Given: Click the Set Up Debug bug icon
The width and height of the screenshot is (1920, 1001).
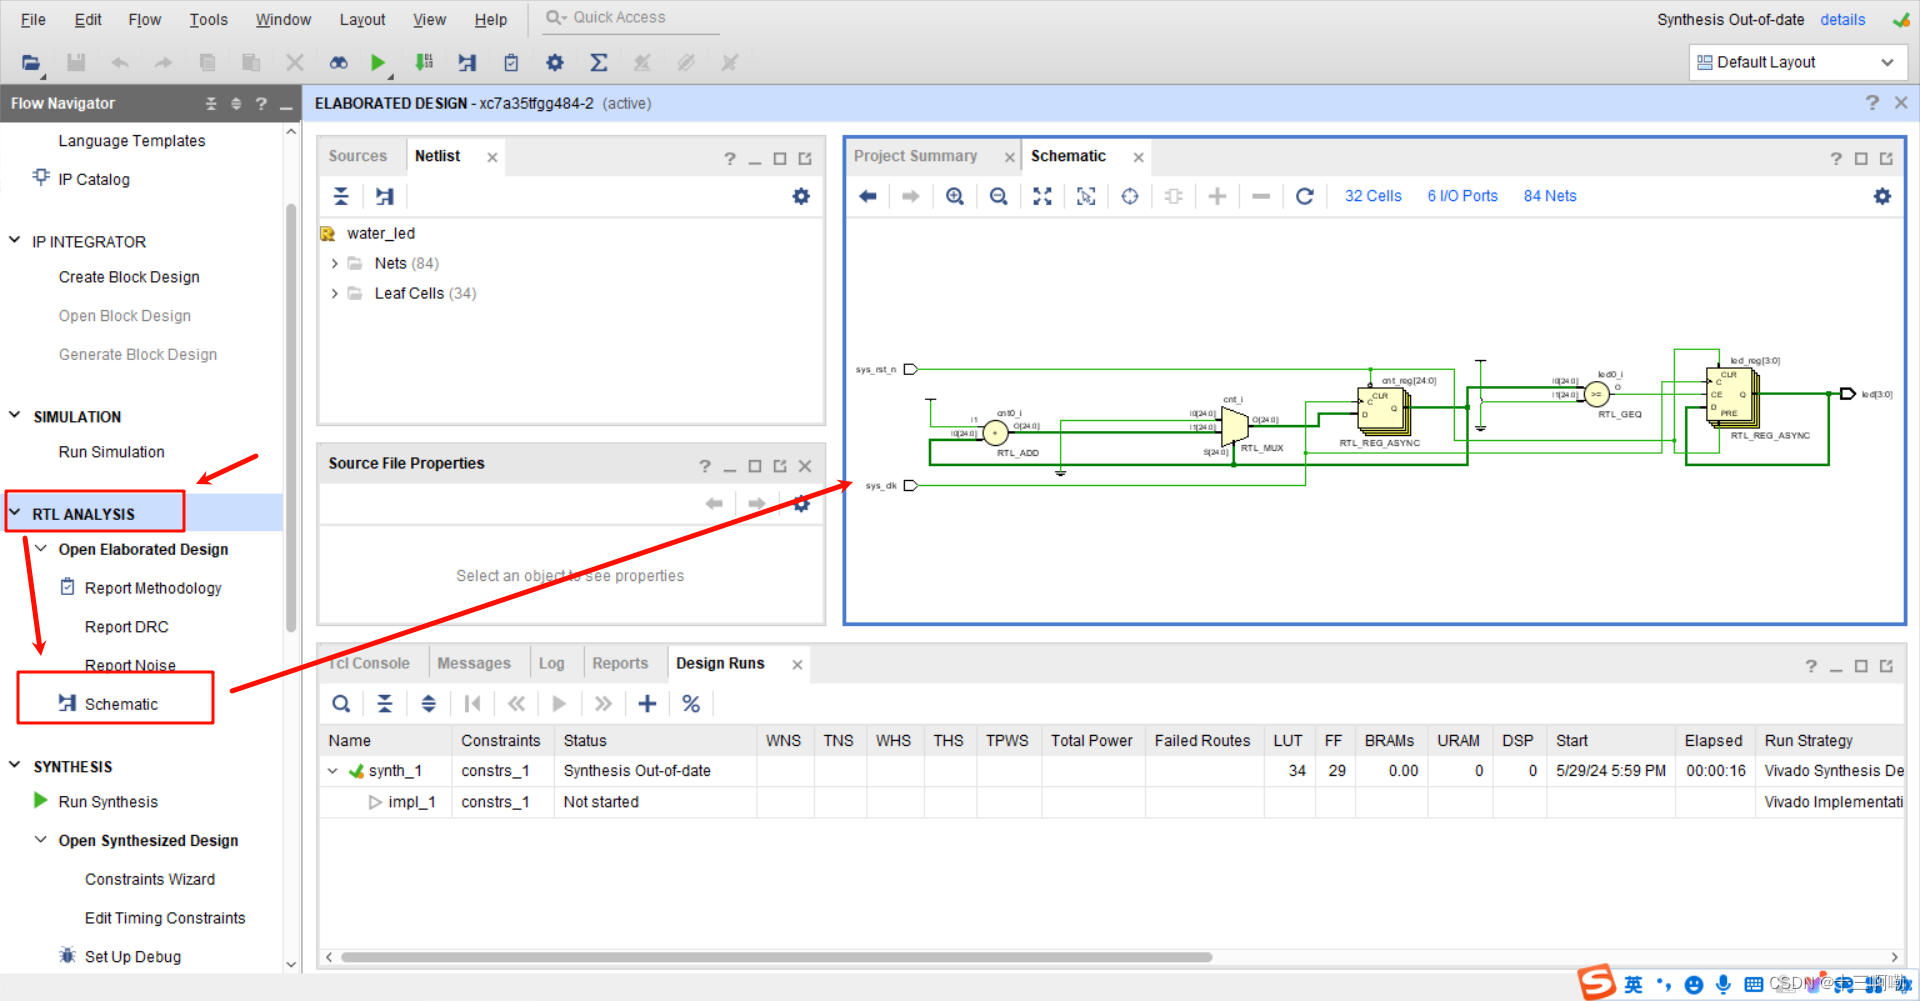Looking at the screenshot, I should tap(67, 955).
